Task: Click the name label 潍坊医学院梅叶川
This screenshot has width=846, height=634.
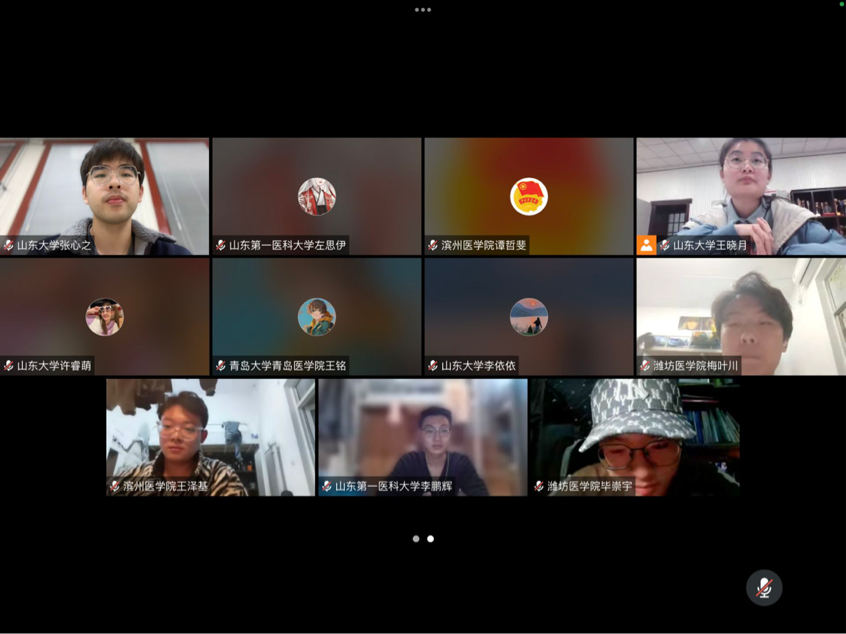Action: (695, 365)
